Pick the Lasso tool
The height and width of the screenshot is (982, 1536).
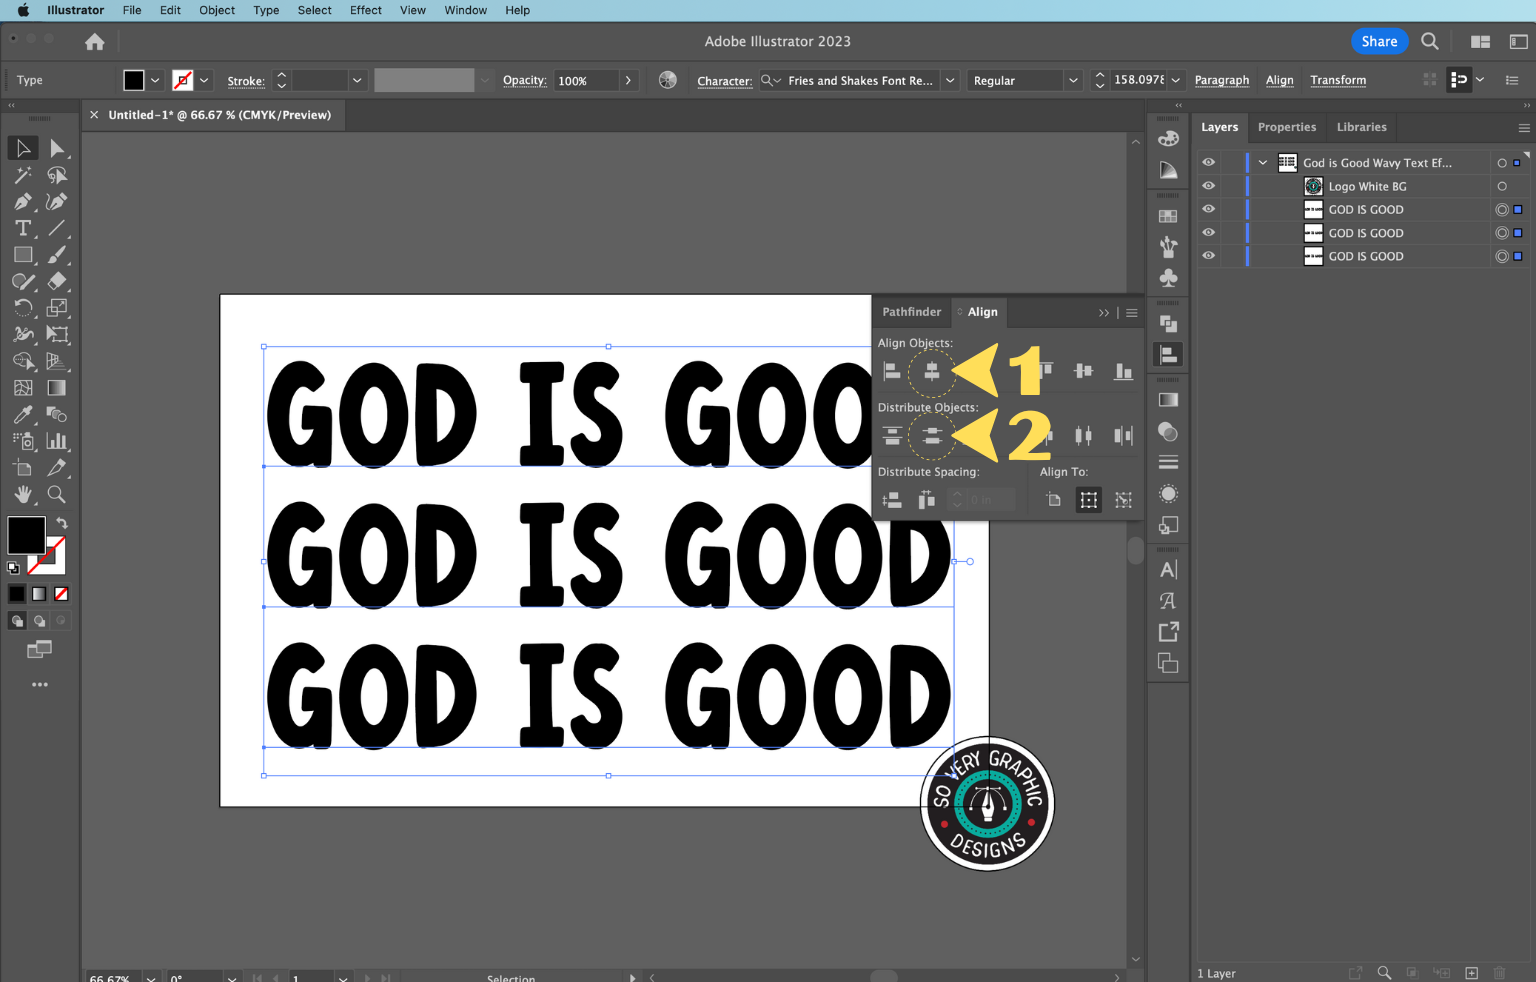point(57,175)
